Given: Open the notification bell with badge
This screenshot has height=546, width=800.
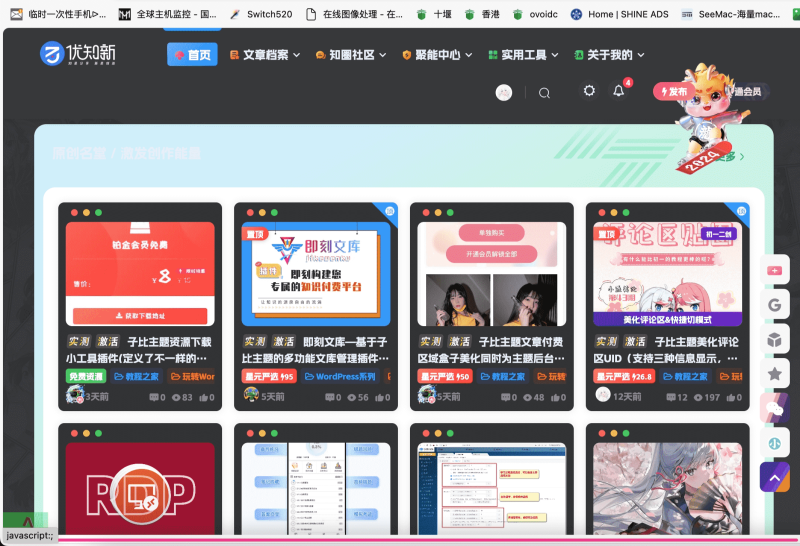Looking at the screenshot, I should click(619, 91).
